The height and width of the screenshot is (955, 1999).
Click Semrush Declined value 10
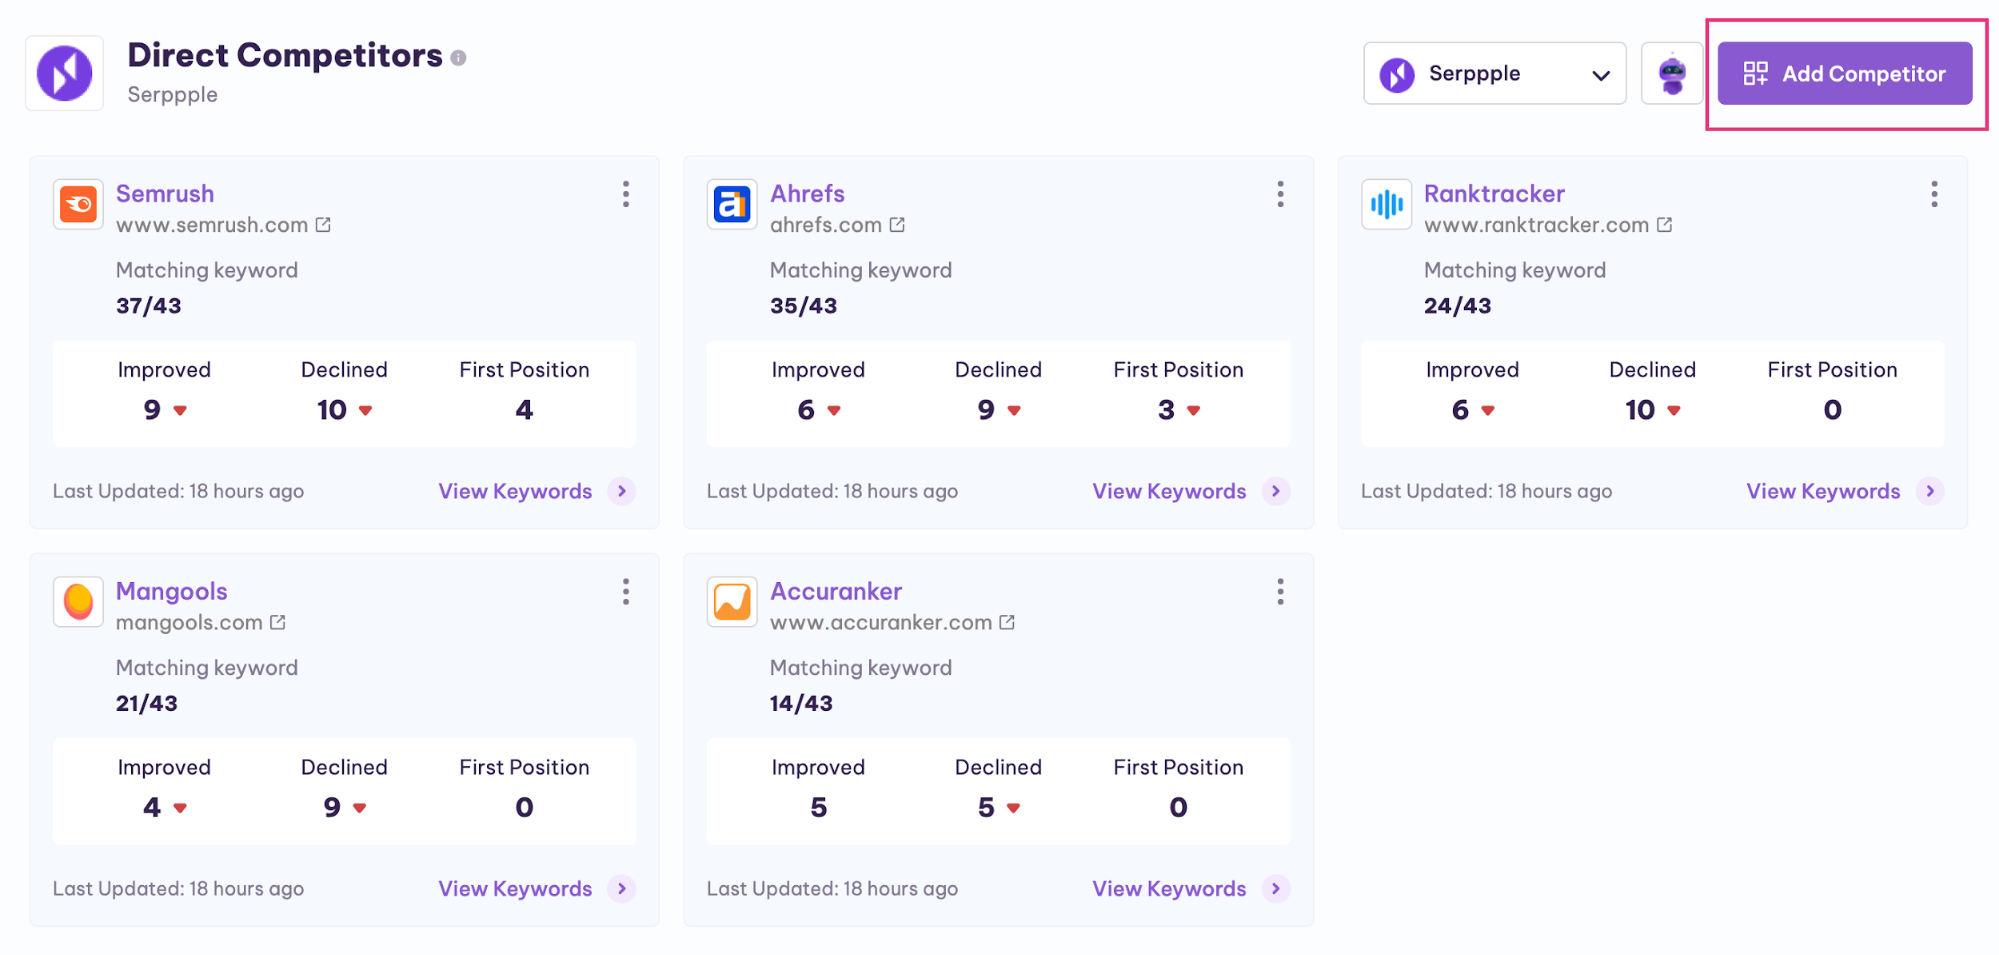332,410
